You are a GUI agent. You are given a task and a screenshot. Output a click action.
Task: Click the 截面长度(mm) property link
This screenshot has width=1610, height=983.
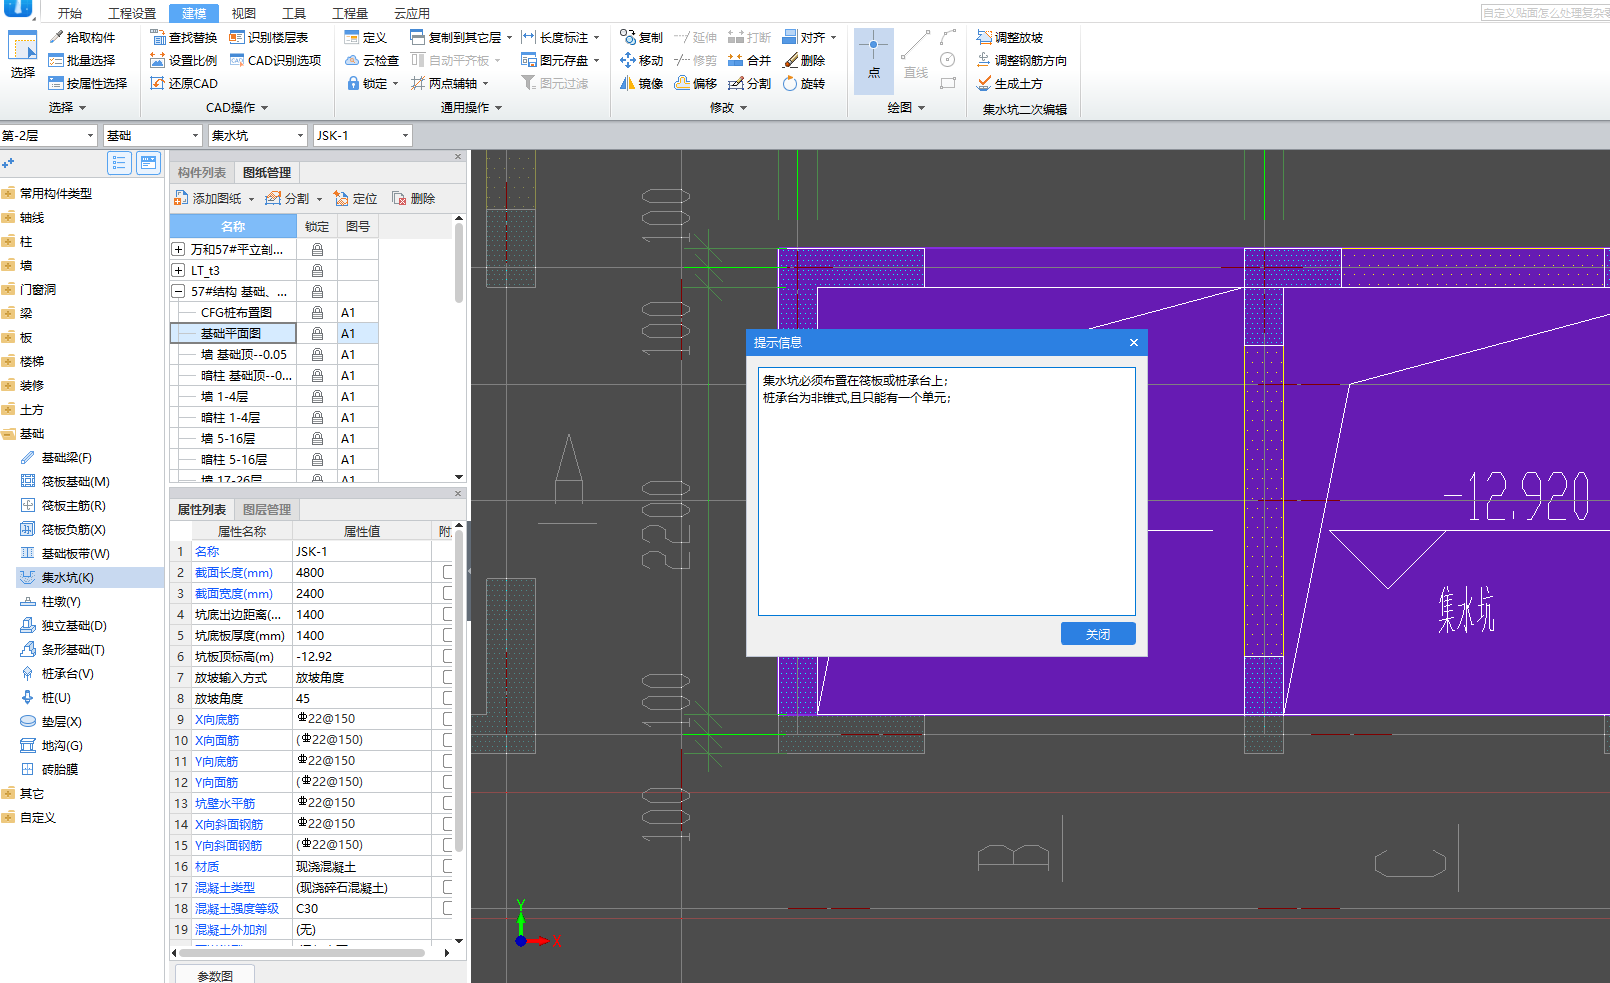233,572
